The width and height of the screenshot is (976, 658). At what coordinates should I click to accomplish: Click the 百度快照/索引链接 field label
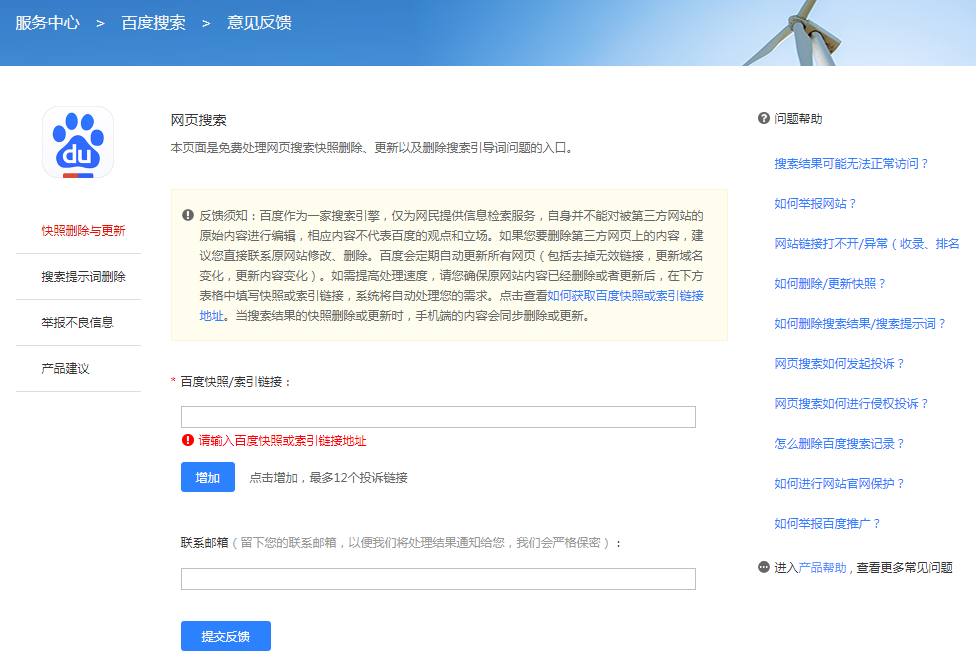(235, 382)
